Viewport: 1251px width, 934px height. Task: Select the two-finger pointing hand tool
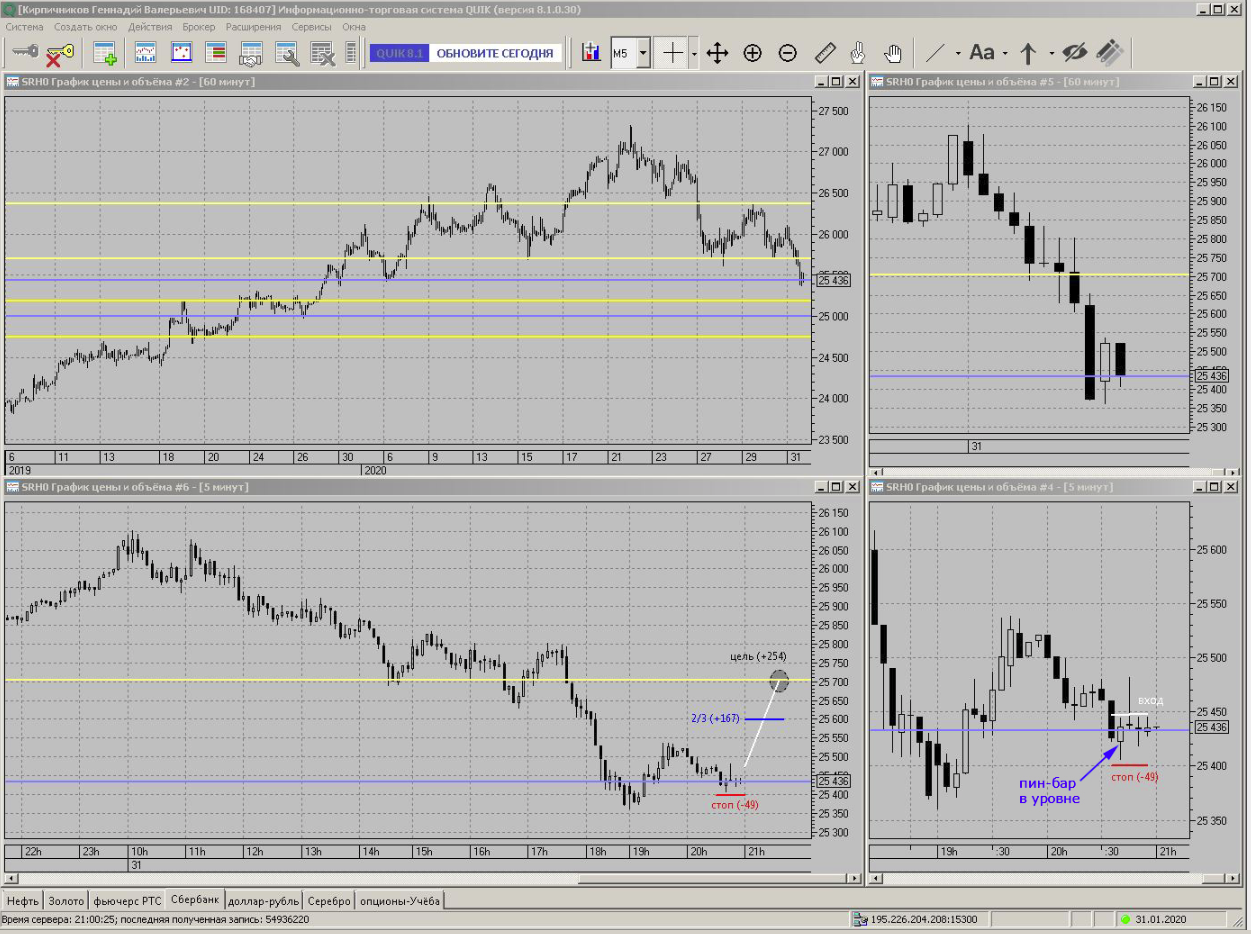[x=858, y=53]
